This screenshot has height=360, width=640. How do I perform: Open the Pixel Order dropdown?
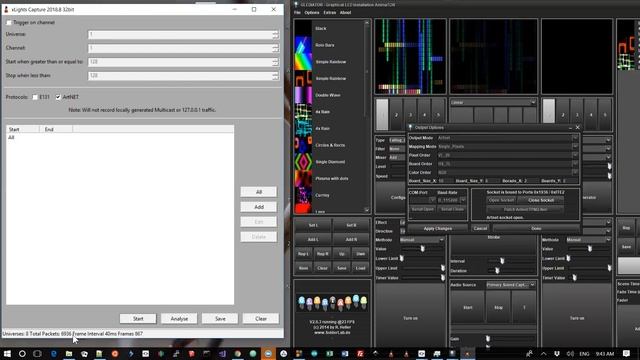[575, 155]
